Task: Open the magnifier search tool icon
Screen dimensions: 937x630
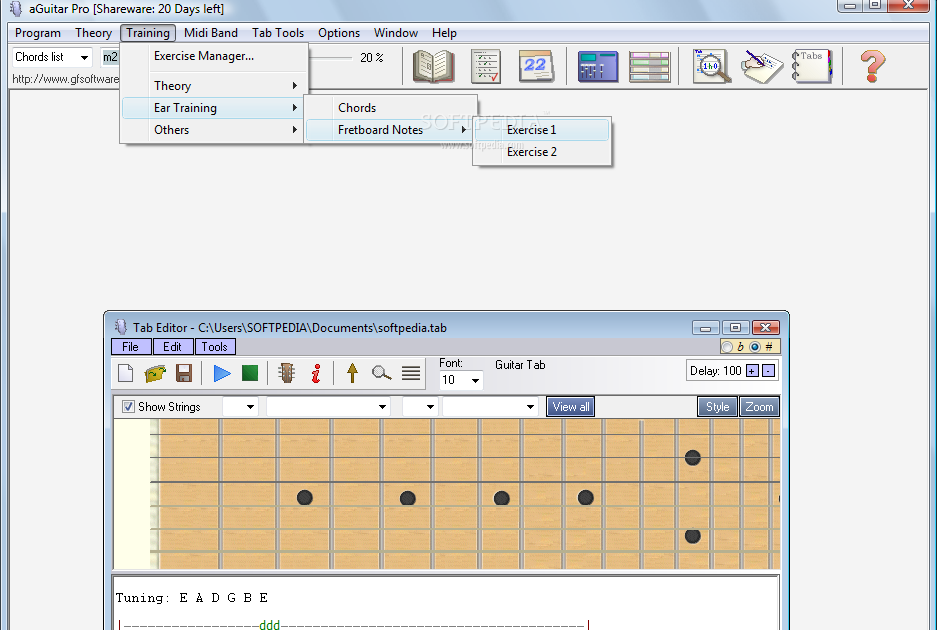Action: coord(712,66)
